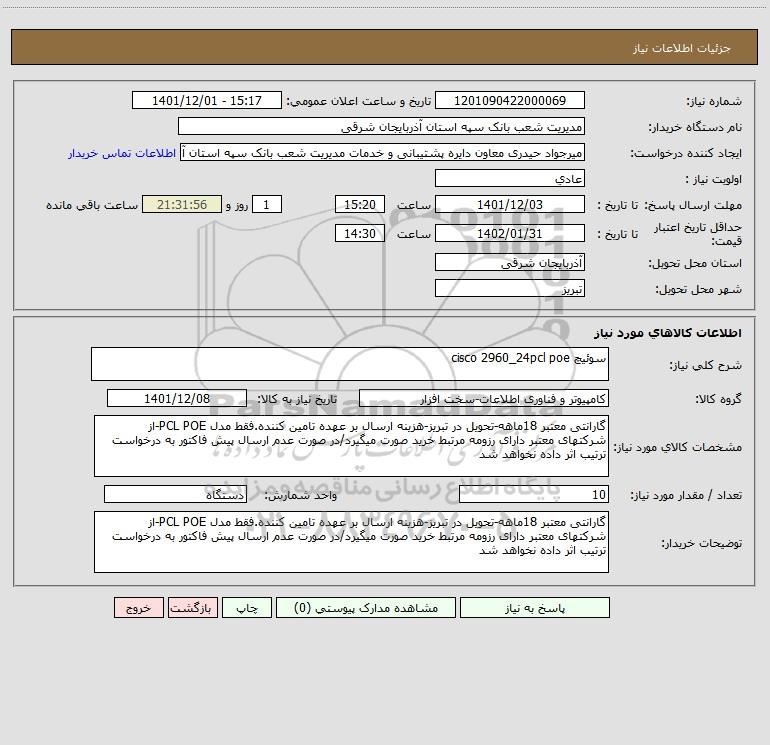This screenshot has width=770, height=745.
Task: Click the delivery city field تبریز
Action: (x=510, y=288)
